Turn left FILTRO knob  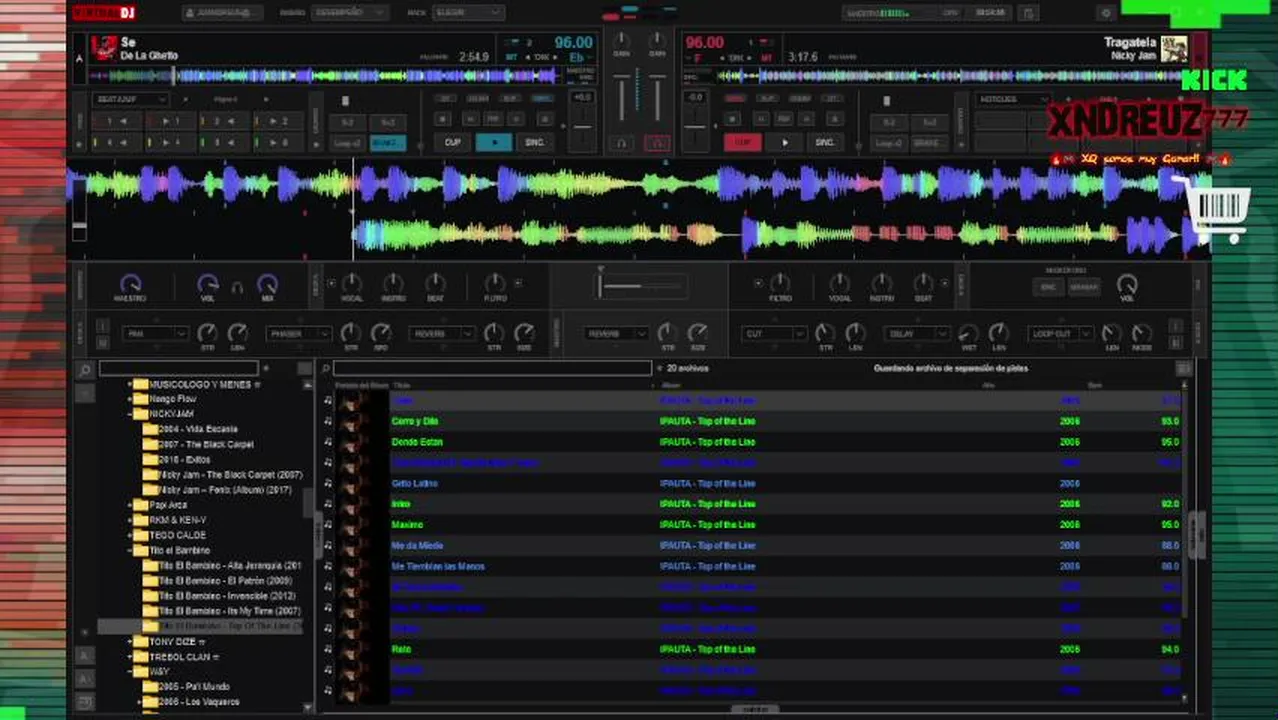tap(495, 284)
